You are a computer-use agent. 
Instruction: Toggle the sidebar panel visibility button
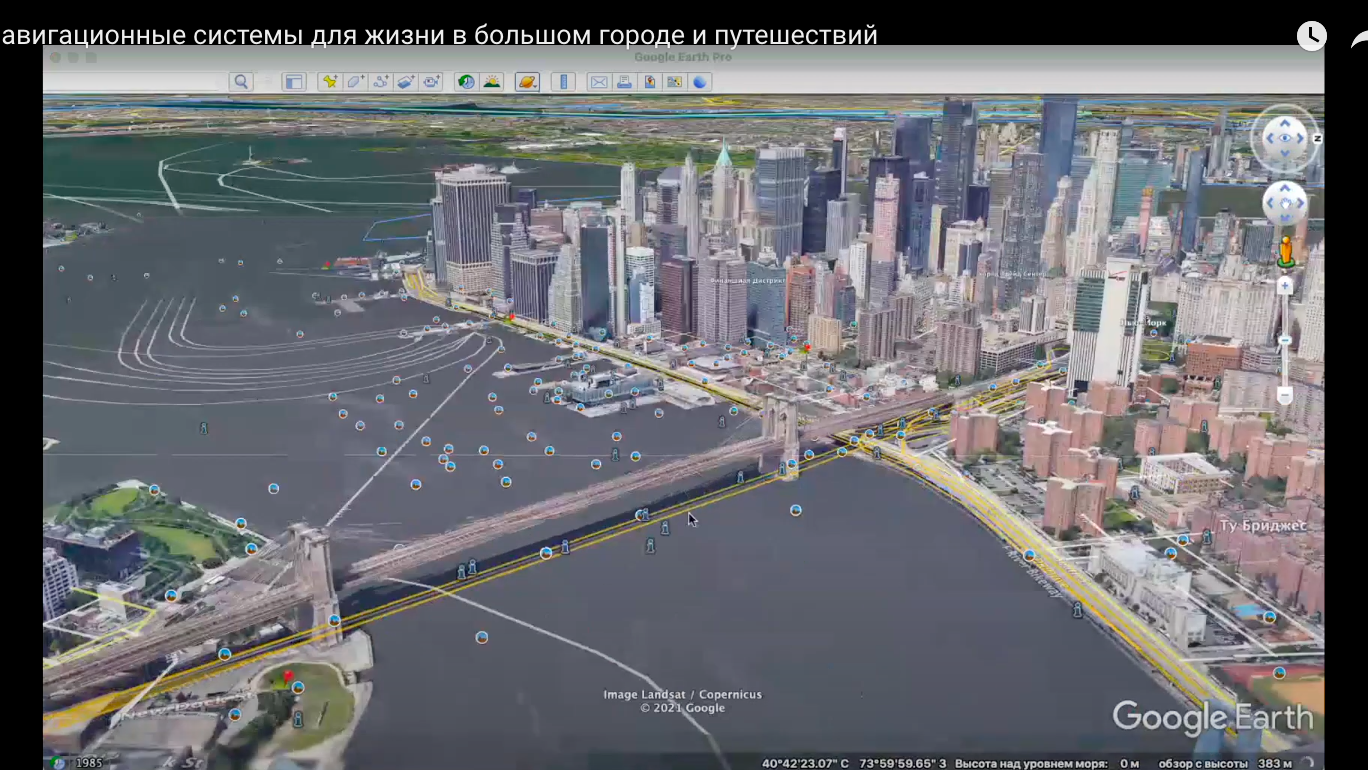point(293,82)
